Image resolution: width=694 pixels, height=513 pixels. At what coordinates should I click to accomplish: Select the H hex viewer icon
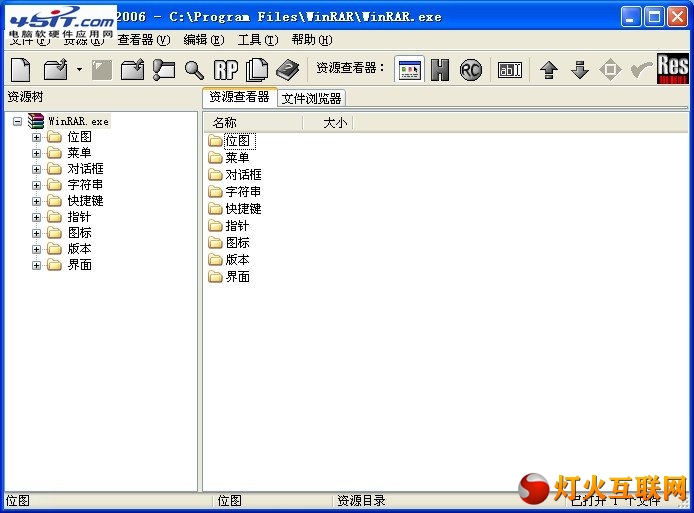440,69
